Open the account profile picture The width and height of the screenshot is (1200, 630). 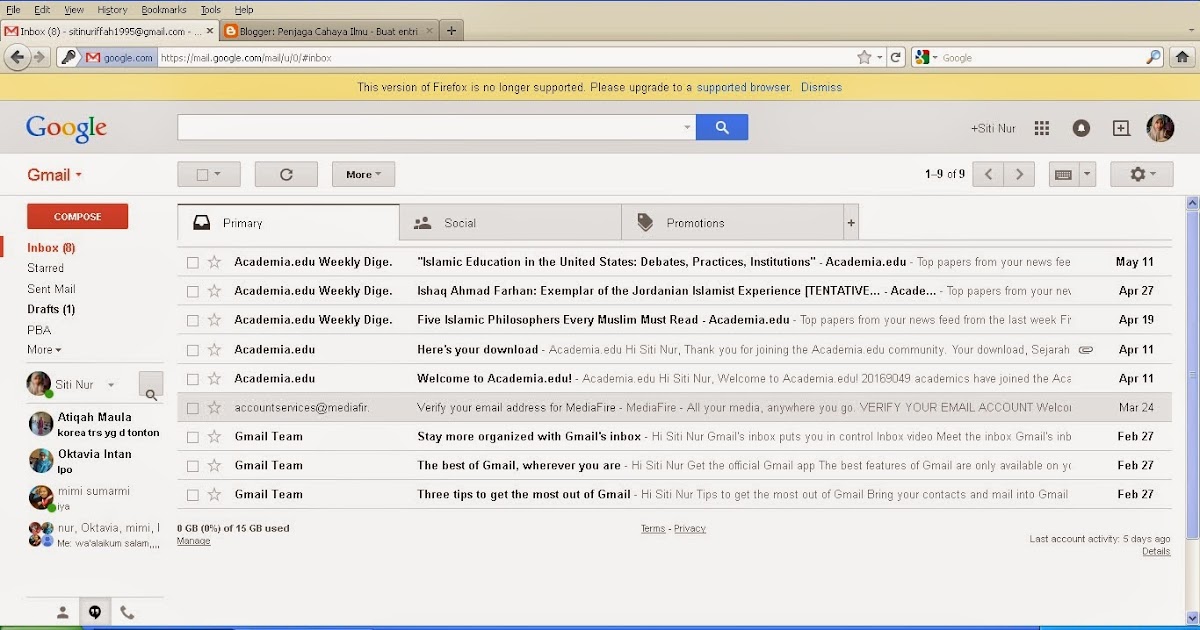pyautogui.click(x=1160, y=128)
